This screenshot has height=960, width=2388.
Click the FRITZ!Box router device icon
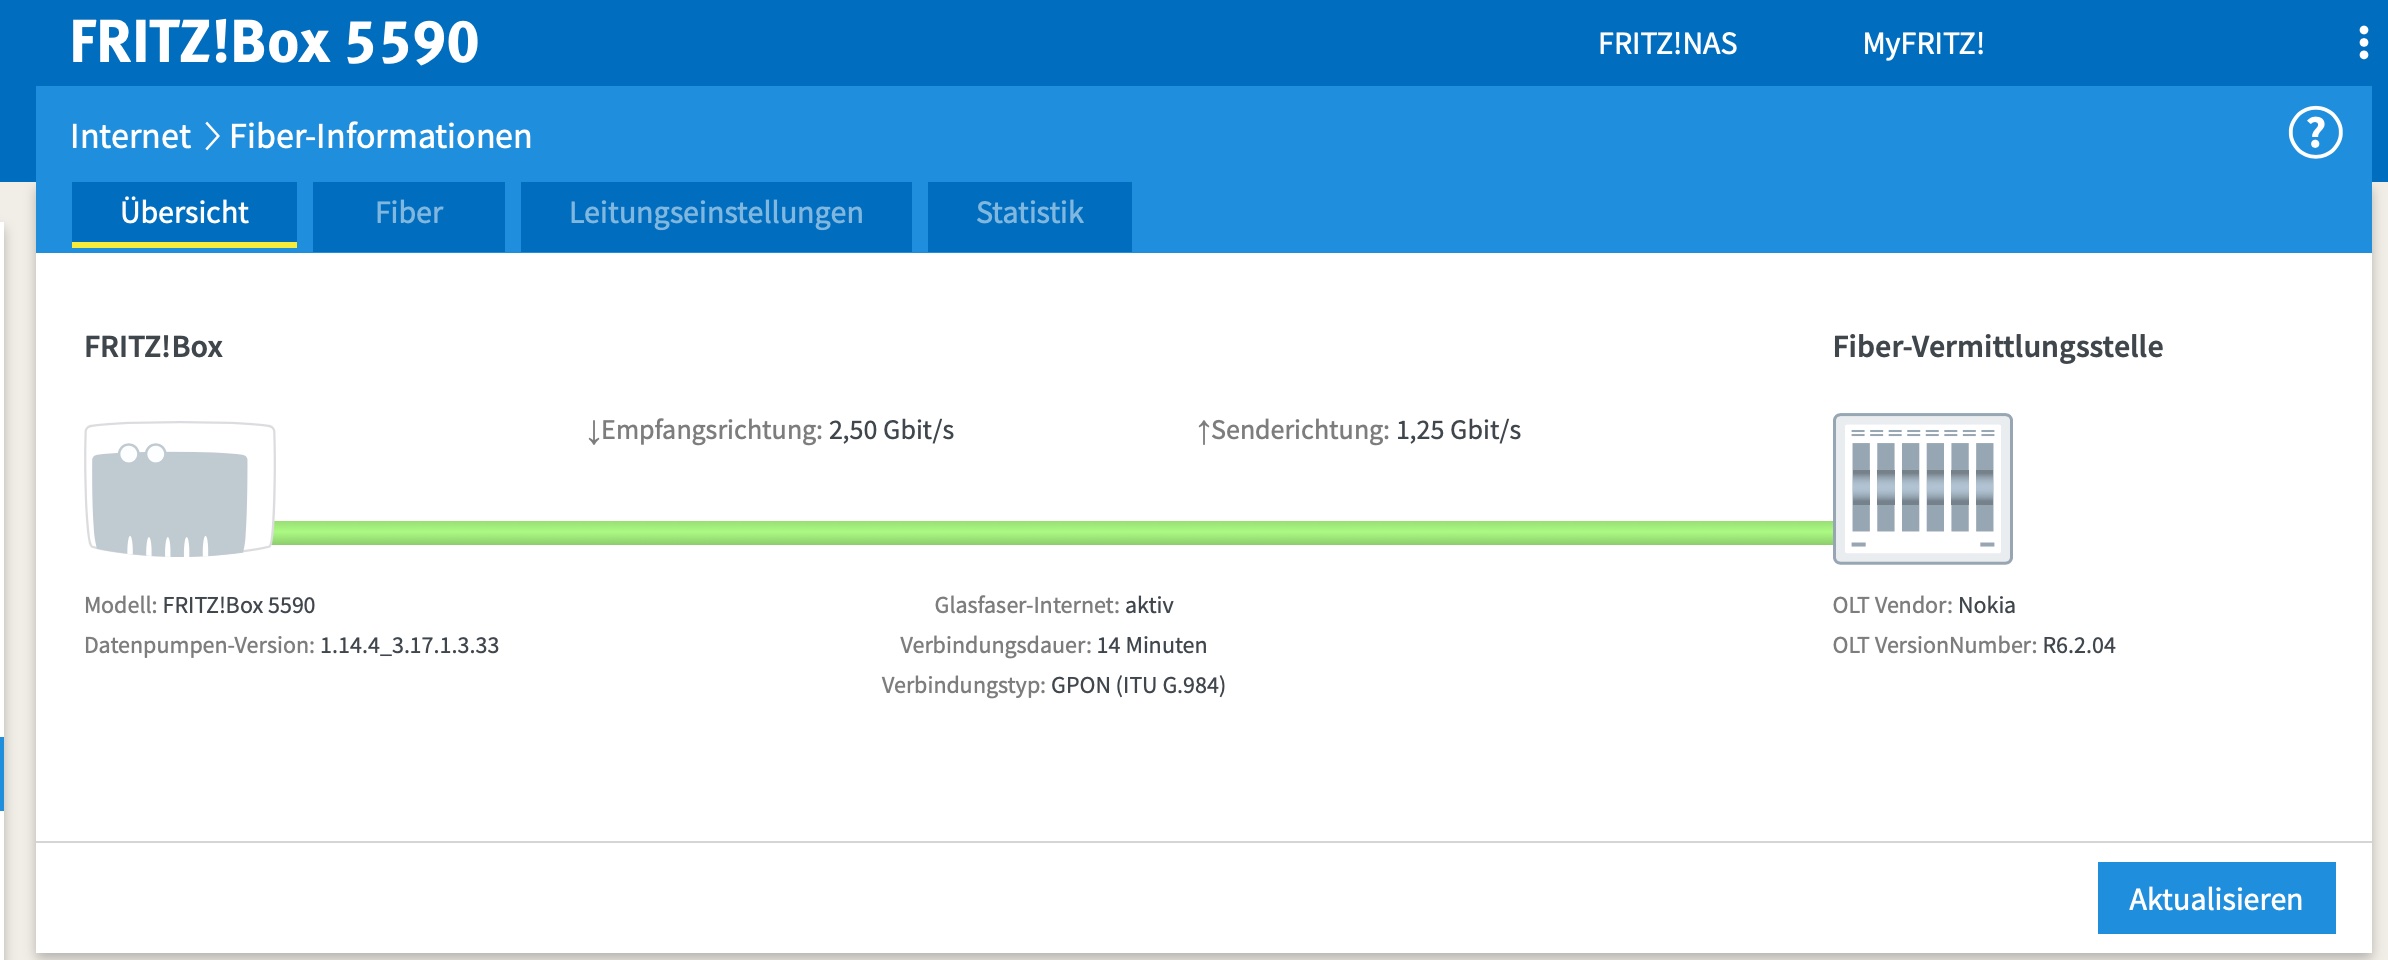click(x=180, y=489)
